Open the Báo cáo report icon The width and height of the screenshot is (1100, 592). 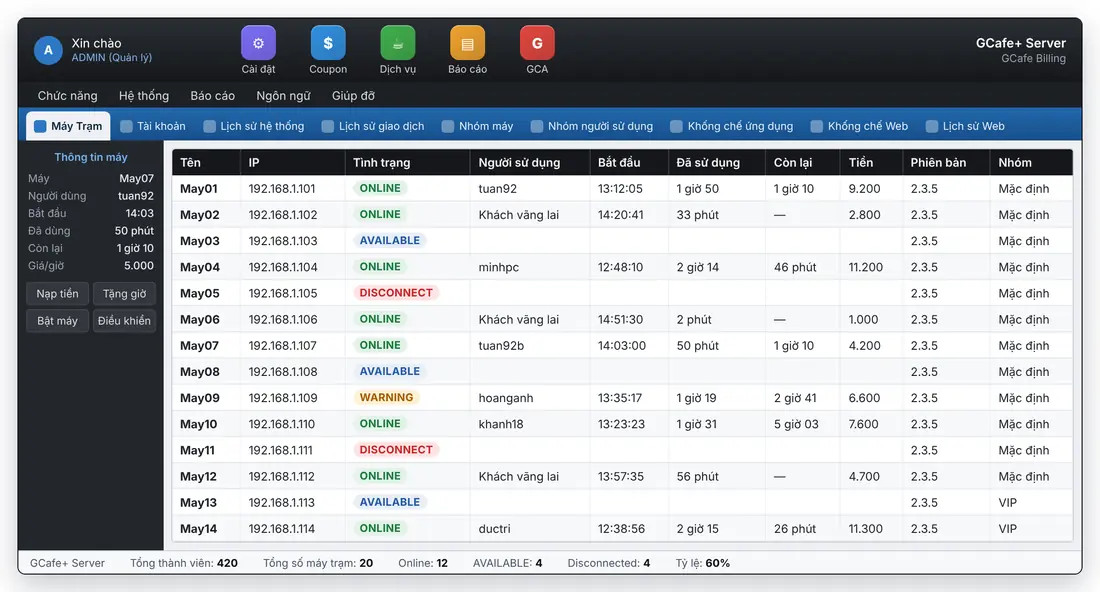tap(467, 43)
